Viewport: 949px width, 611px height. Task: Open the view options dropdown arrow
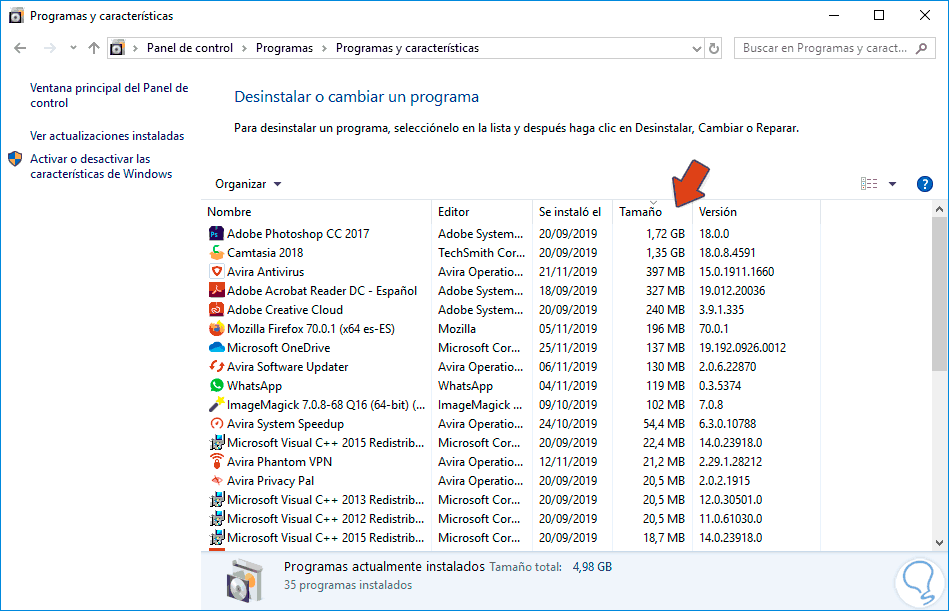click(x=892, y=184)
